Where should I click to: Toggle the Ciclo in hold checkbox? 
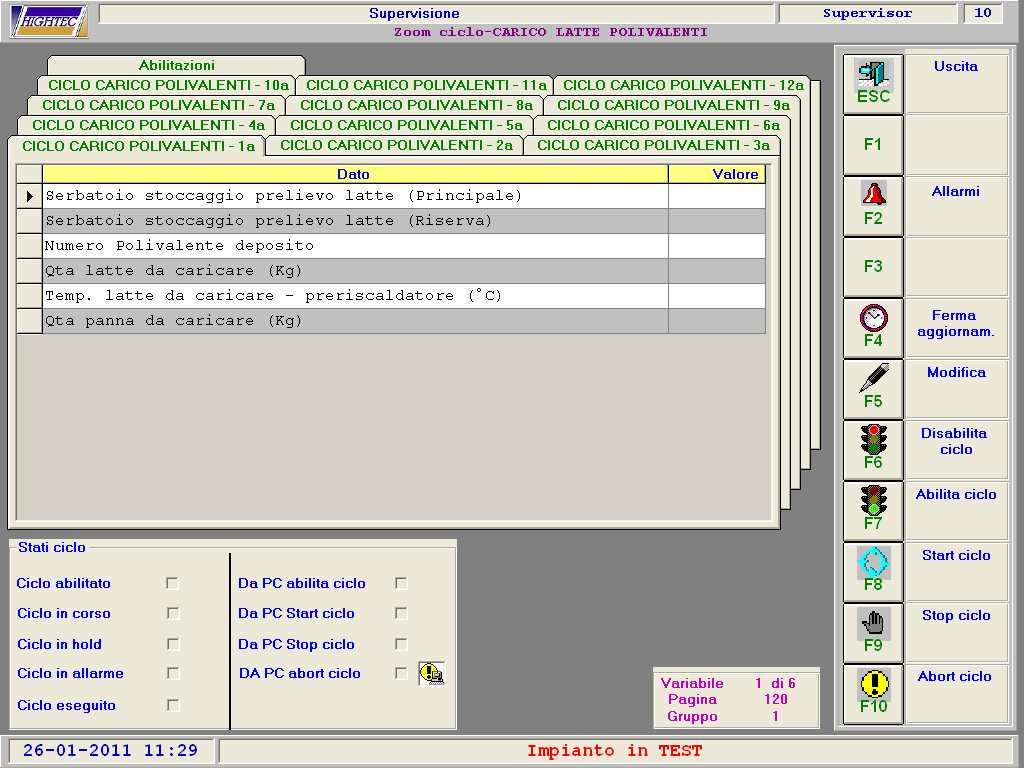click(x=172, y=644)
